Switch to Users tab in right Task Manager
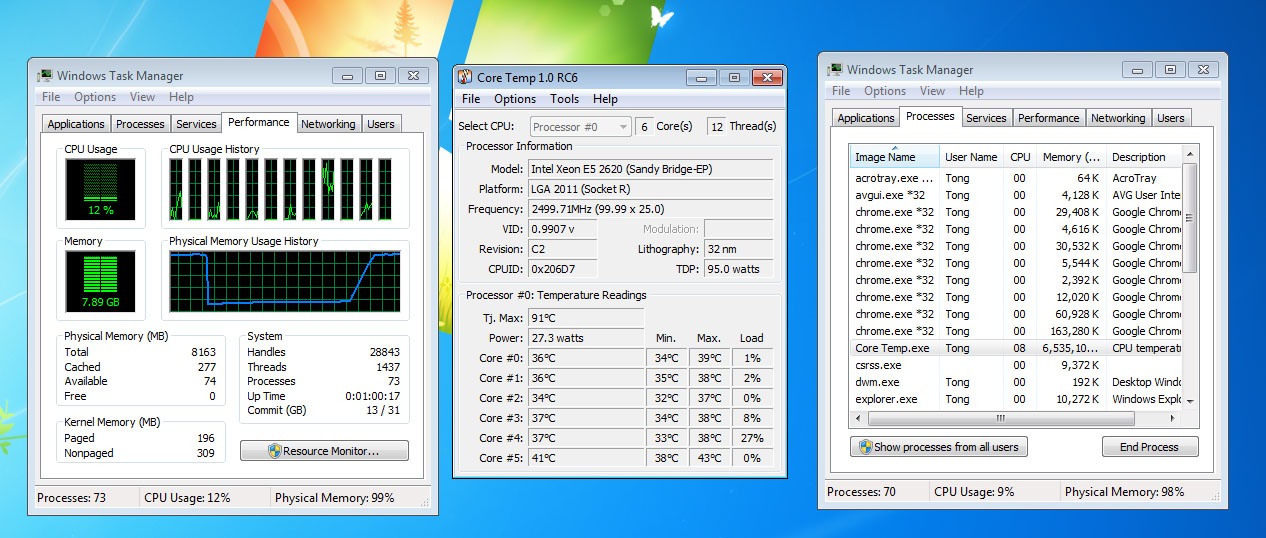The image size is (1266, 538). click(1171, 118)
